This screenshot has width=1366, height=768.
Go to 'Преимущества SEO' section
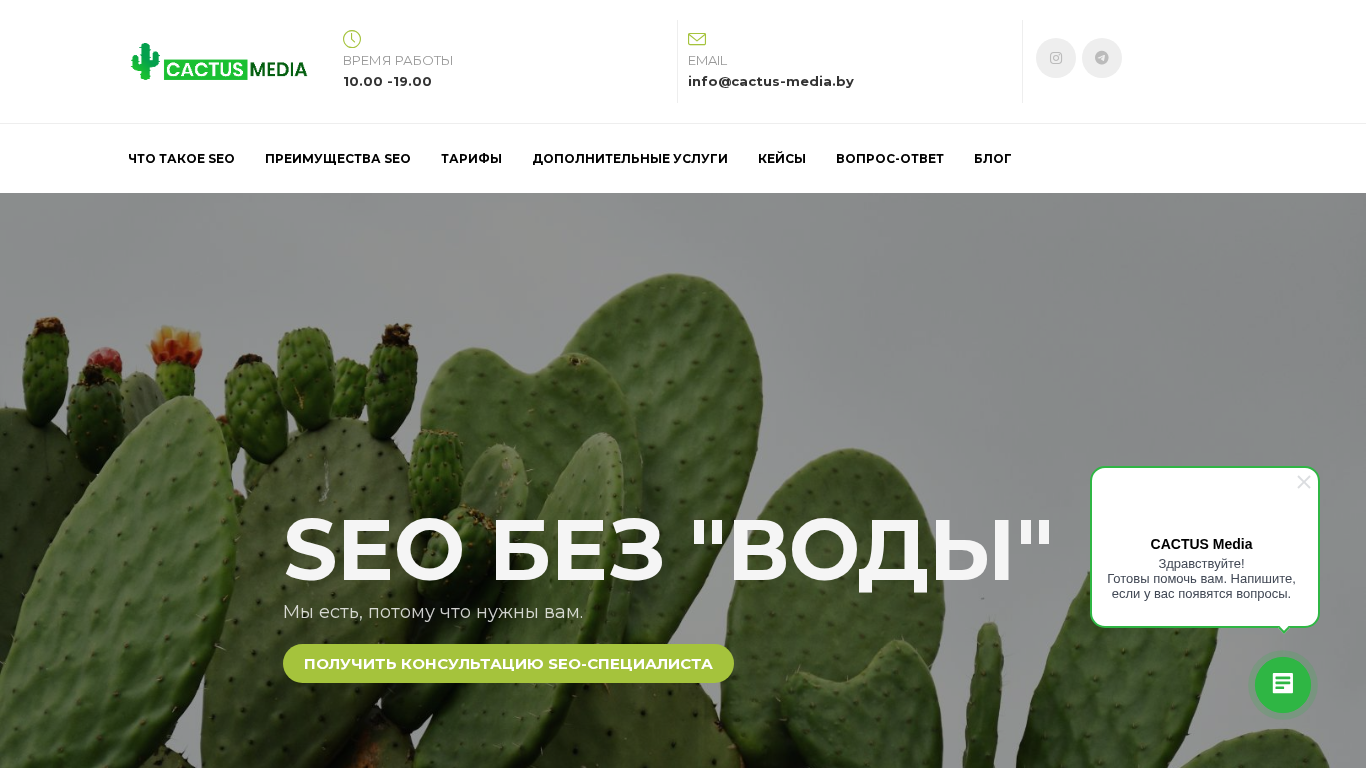[338, 159]
